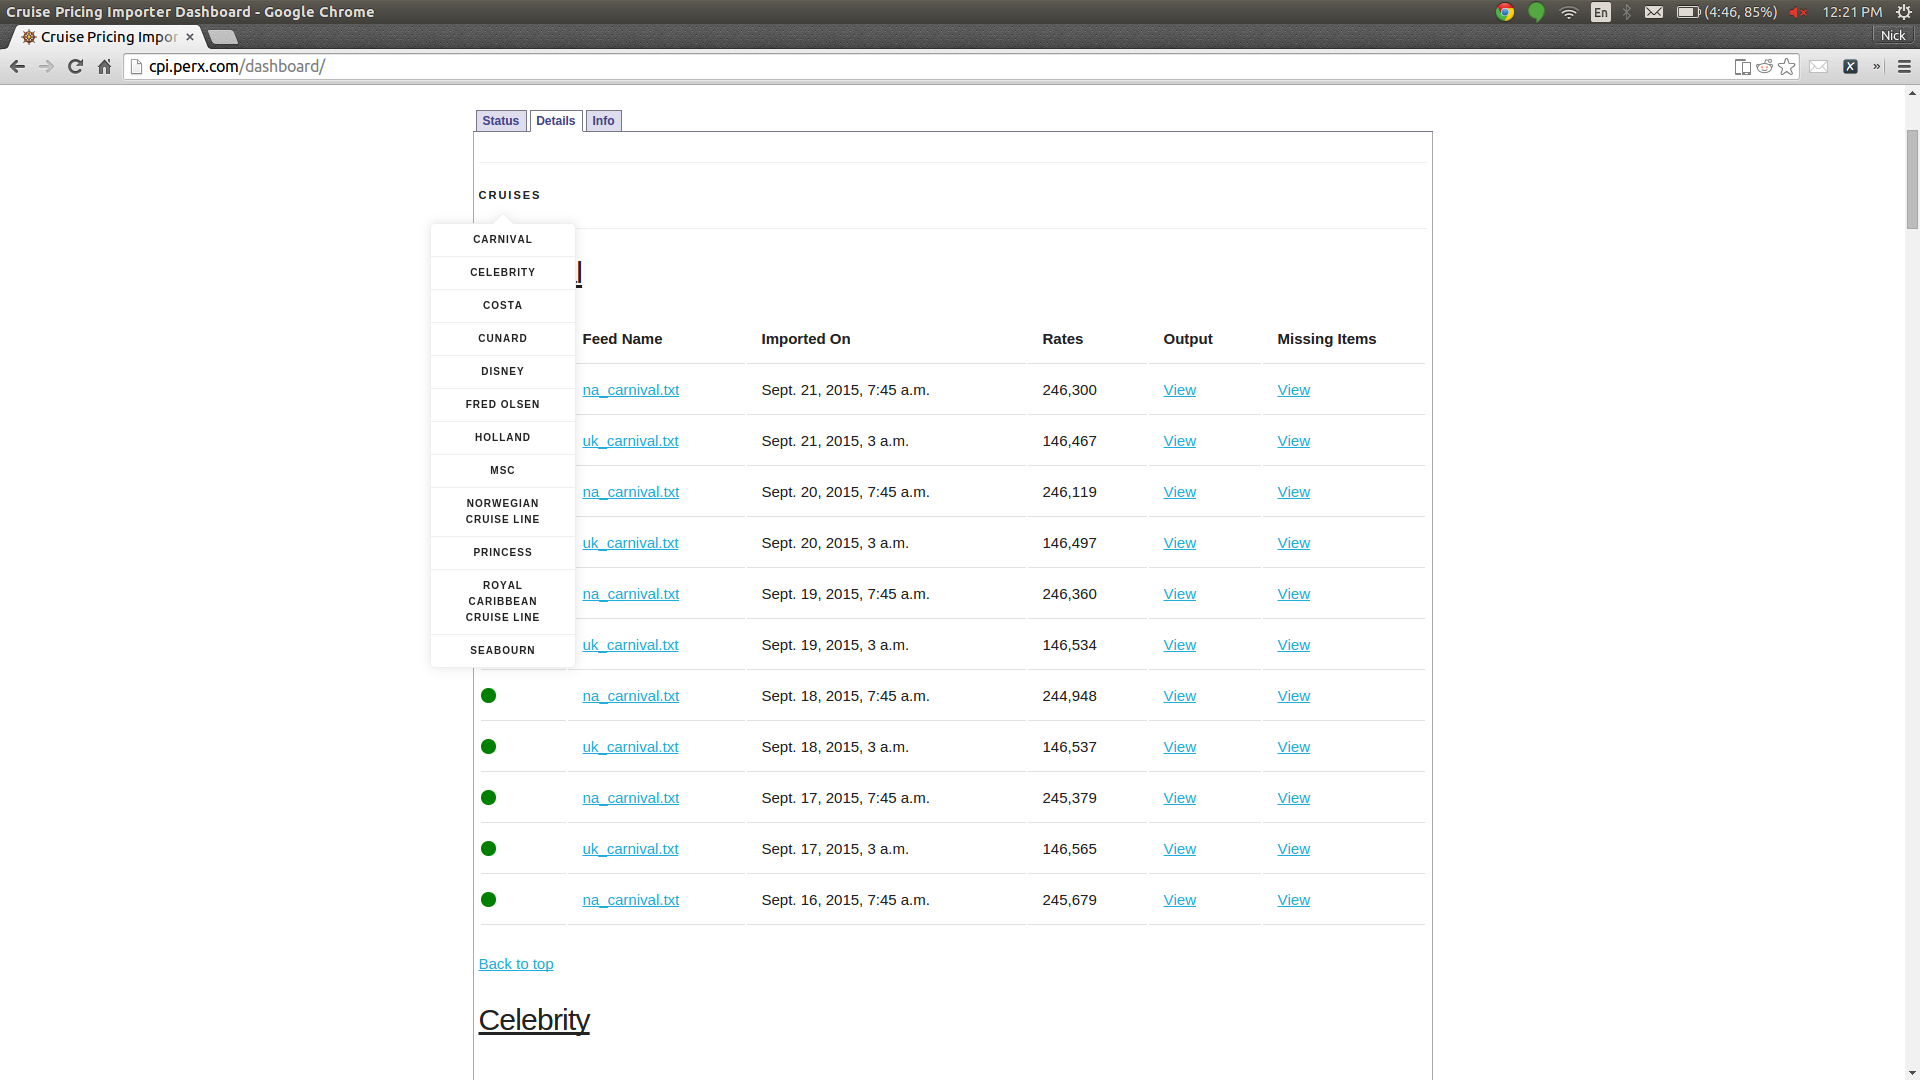Click the device/translate icon in address bar
Screen dimensions: 1920x1080
point(1742,66)
